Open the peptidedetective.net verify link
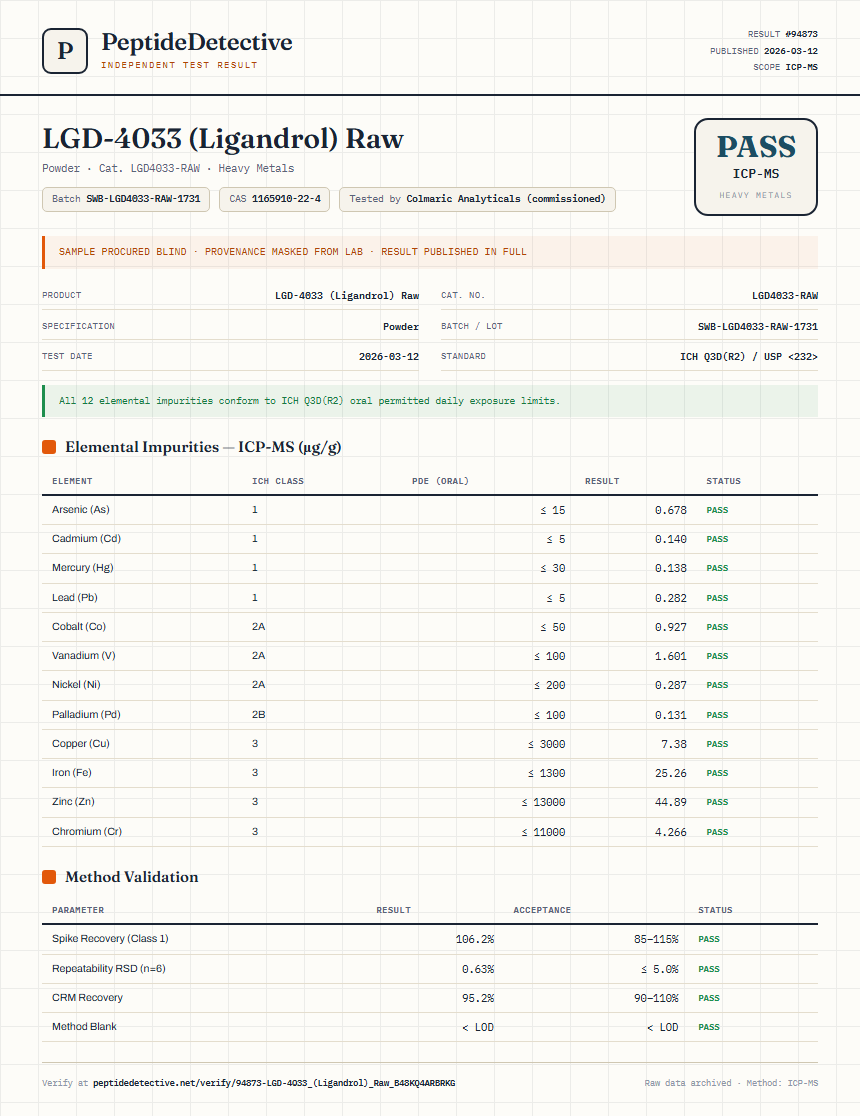Viewport: 860px width, 1116px height. tap(274, 1083)
